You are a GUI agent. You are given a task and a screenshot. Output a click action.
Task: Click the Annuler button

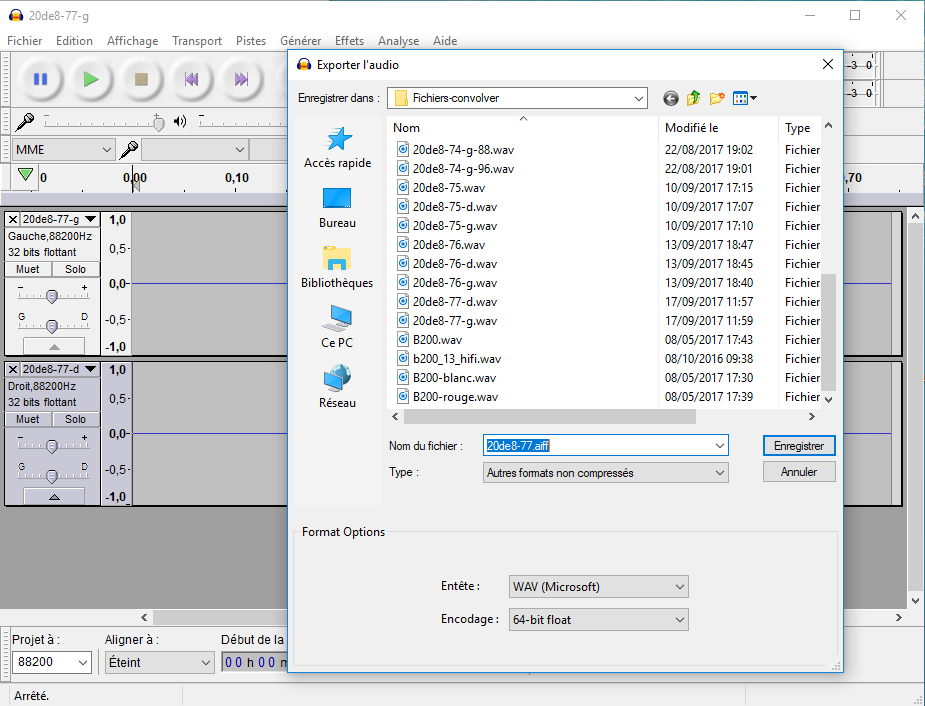[799, 472]
